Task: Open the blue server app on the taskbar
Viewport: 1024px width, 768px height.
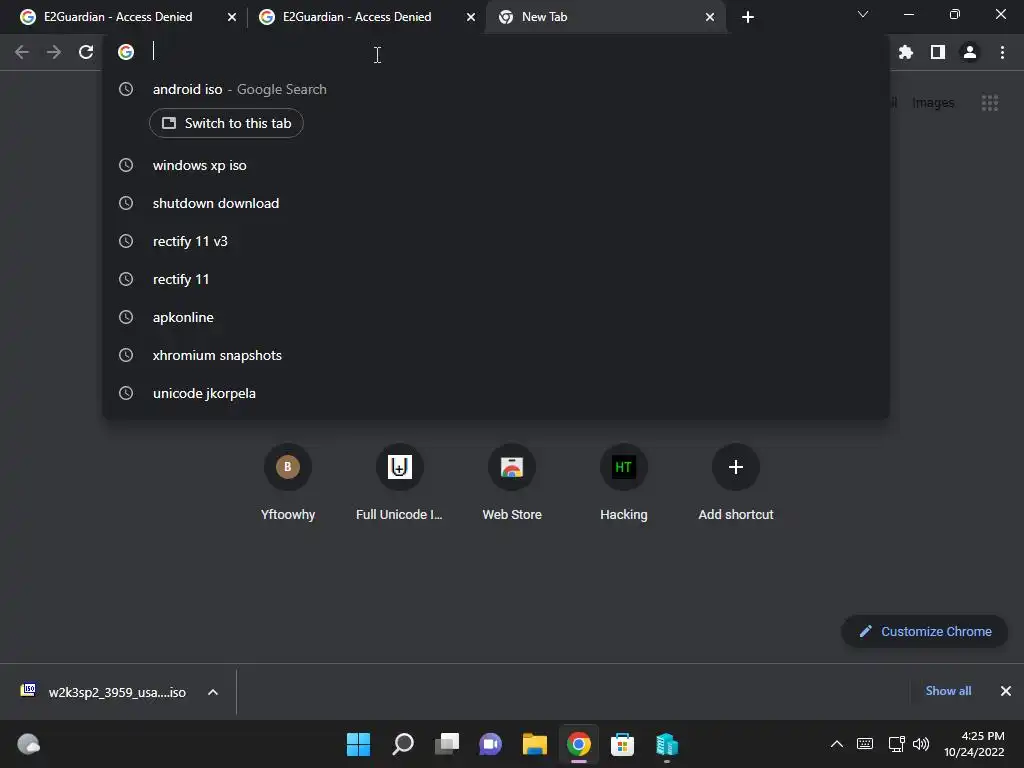Action: click(667, 744)
